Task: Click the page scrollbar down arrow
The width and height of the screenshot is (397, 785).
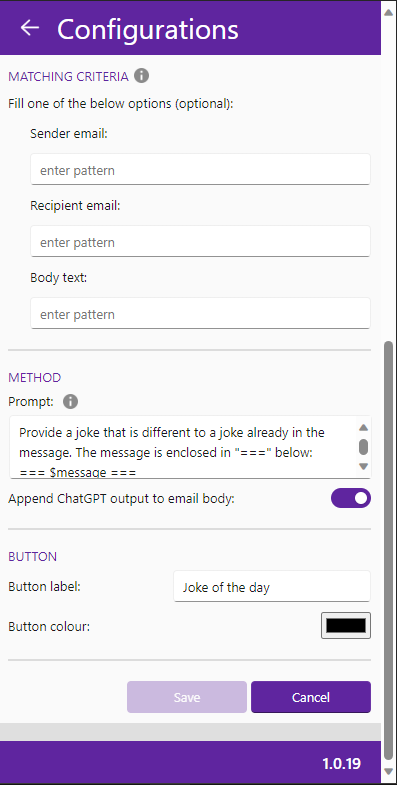Action: (x=388, y=771)
